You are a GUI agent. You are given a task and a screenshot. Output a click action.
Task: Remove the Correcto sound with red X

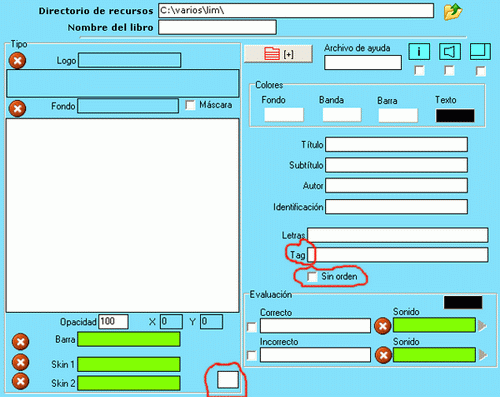point(383,326)
